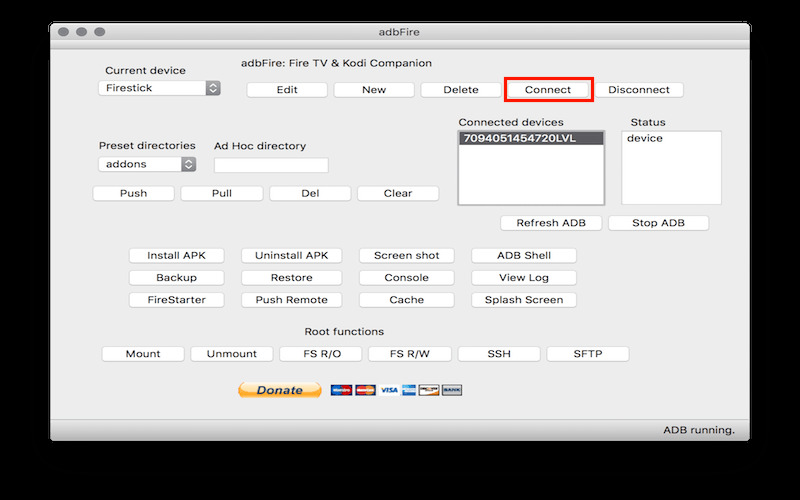Open the Current device Firestick dropdown
The image size is (800, 500).
[159, 88]
